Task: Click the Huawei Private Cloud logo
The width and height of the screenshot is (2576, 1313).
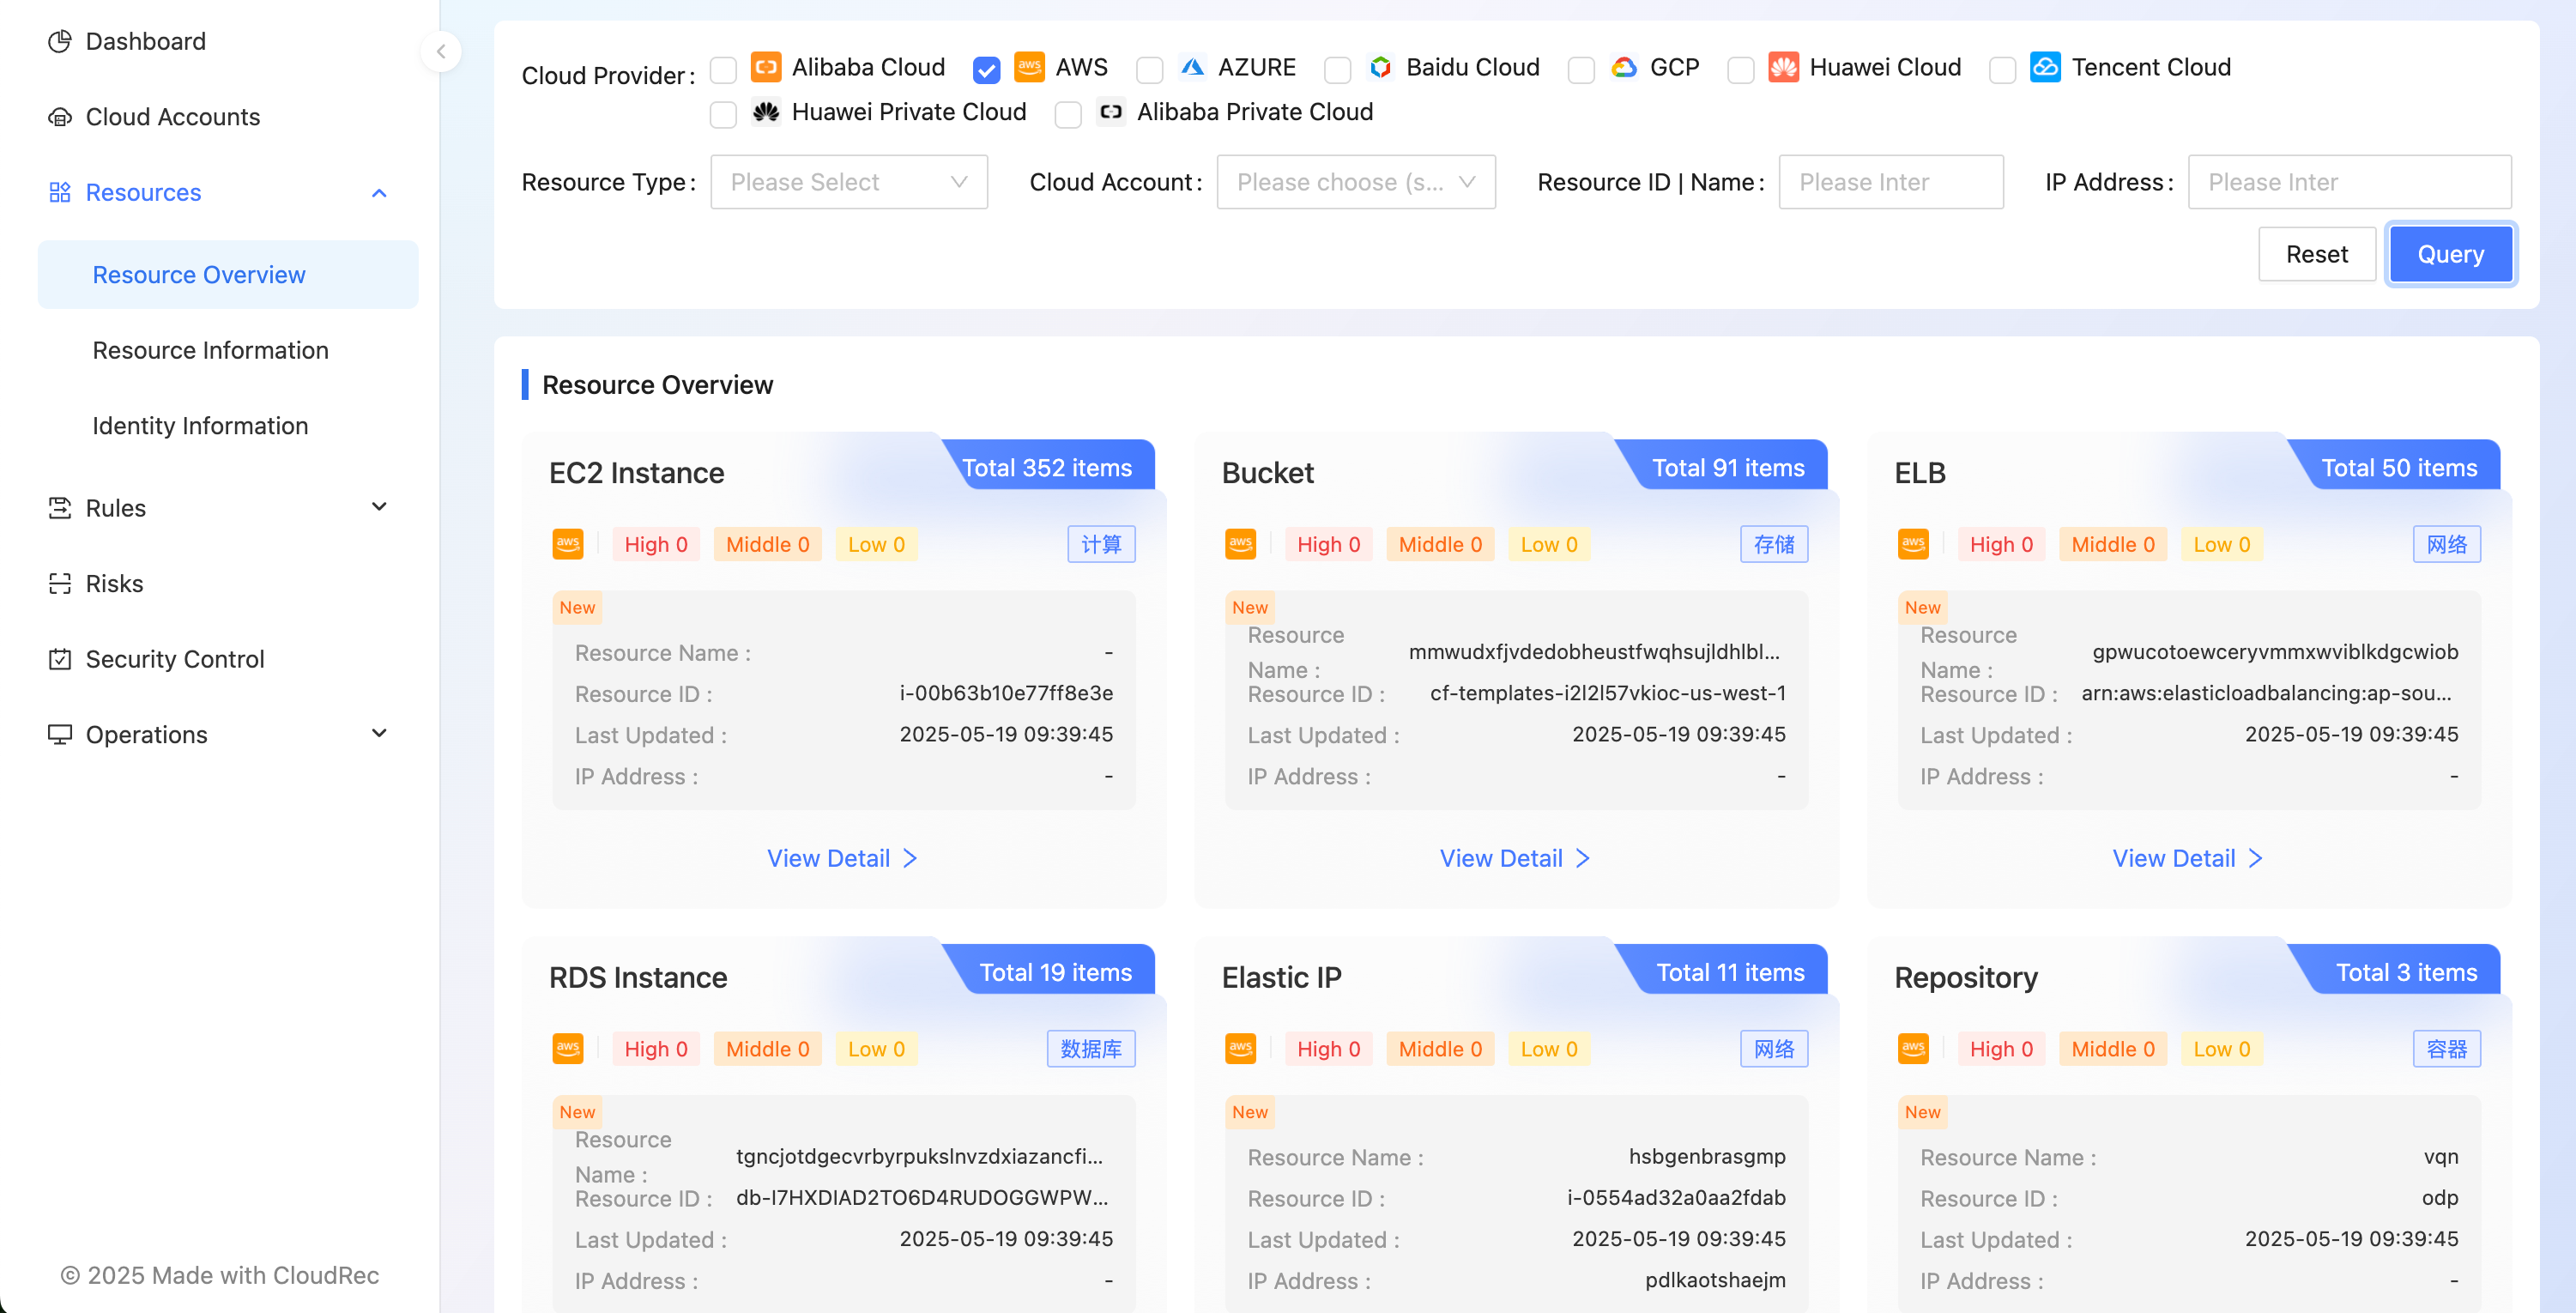Action: pyautogui.click(x=766, y=111)
